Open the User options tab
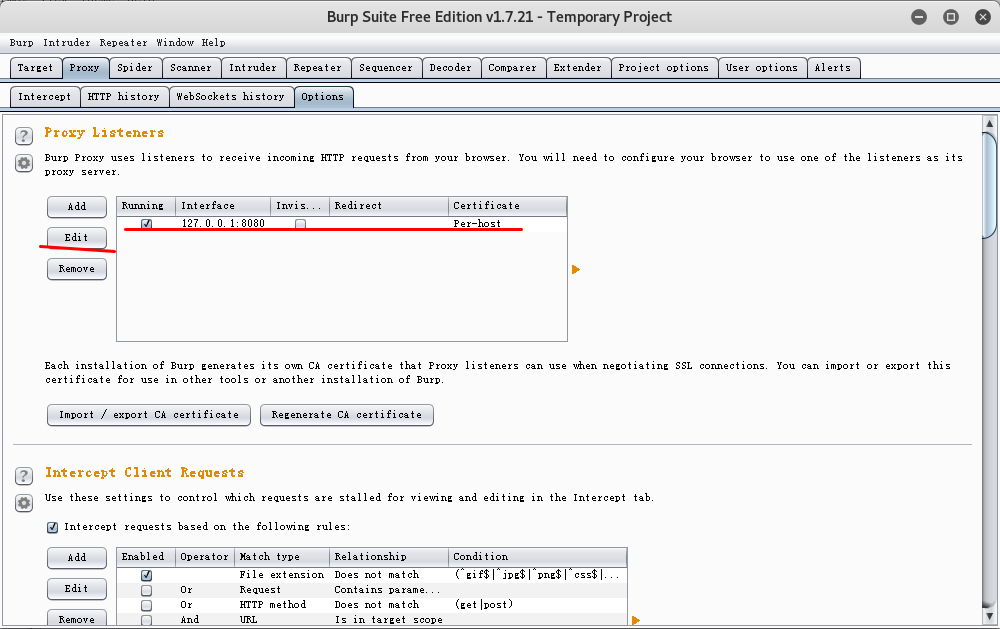The image size is (1000, 629). pyautogui.click(x=762, y=68)
